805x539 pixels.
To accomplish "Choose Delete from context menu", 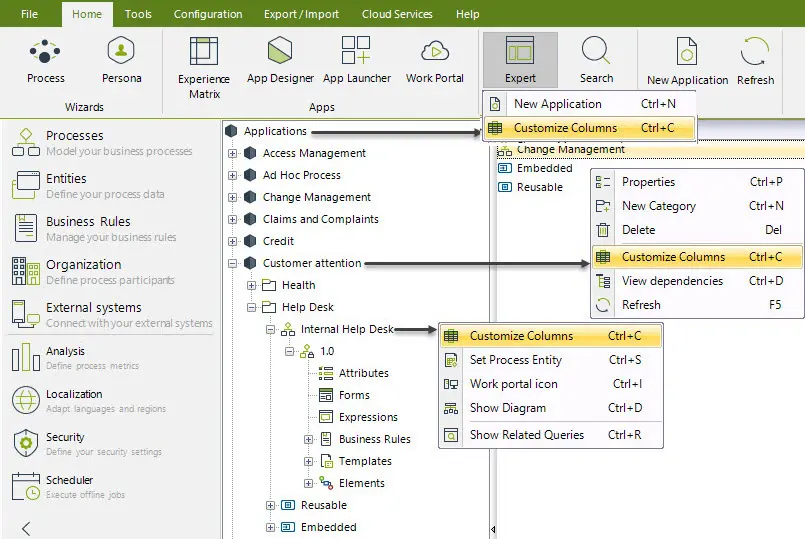I will 697,230.
